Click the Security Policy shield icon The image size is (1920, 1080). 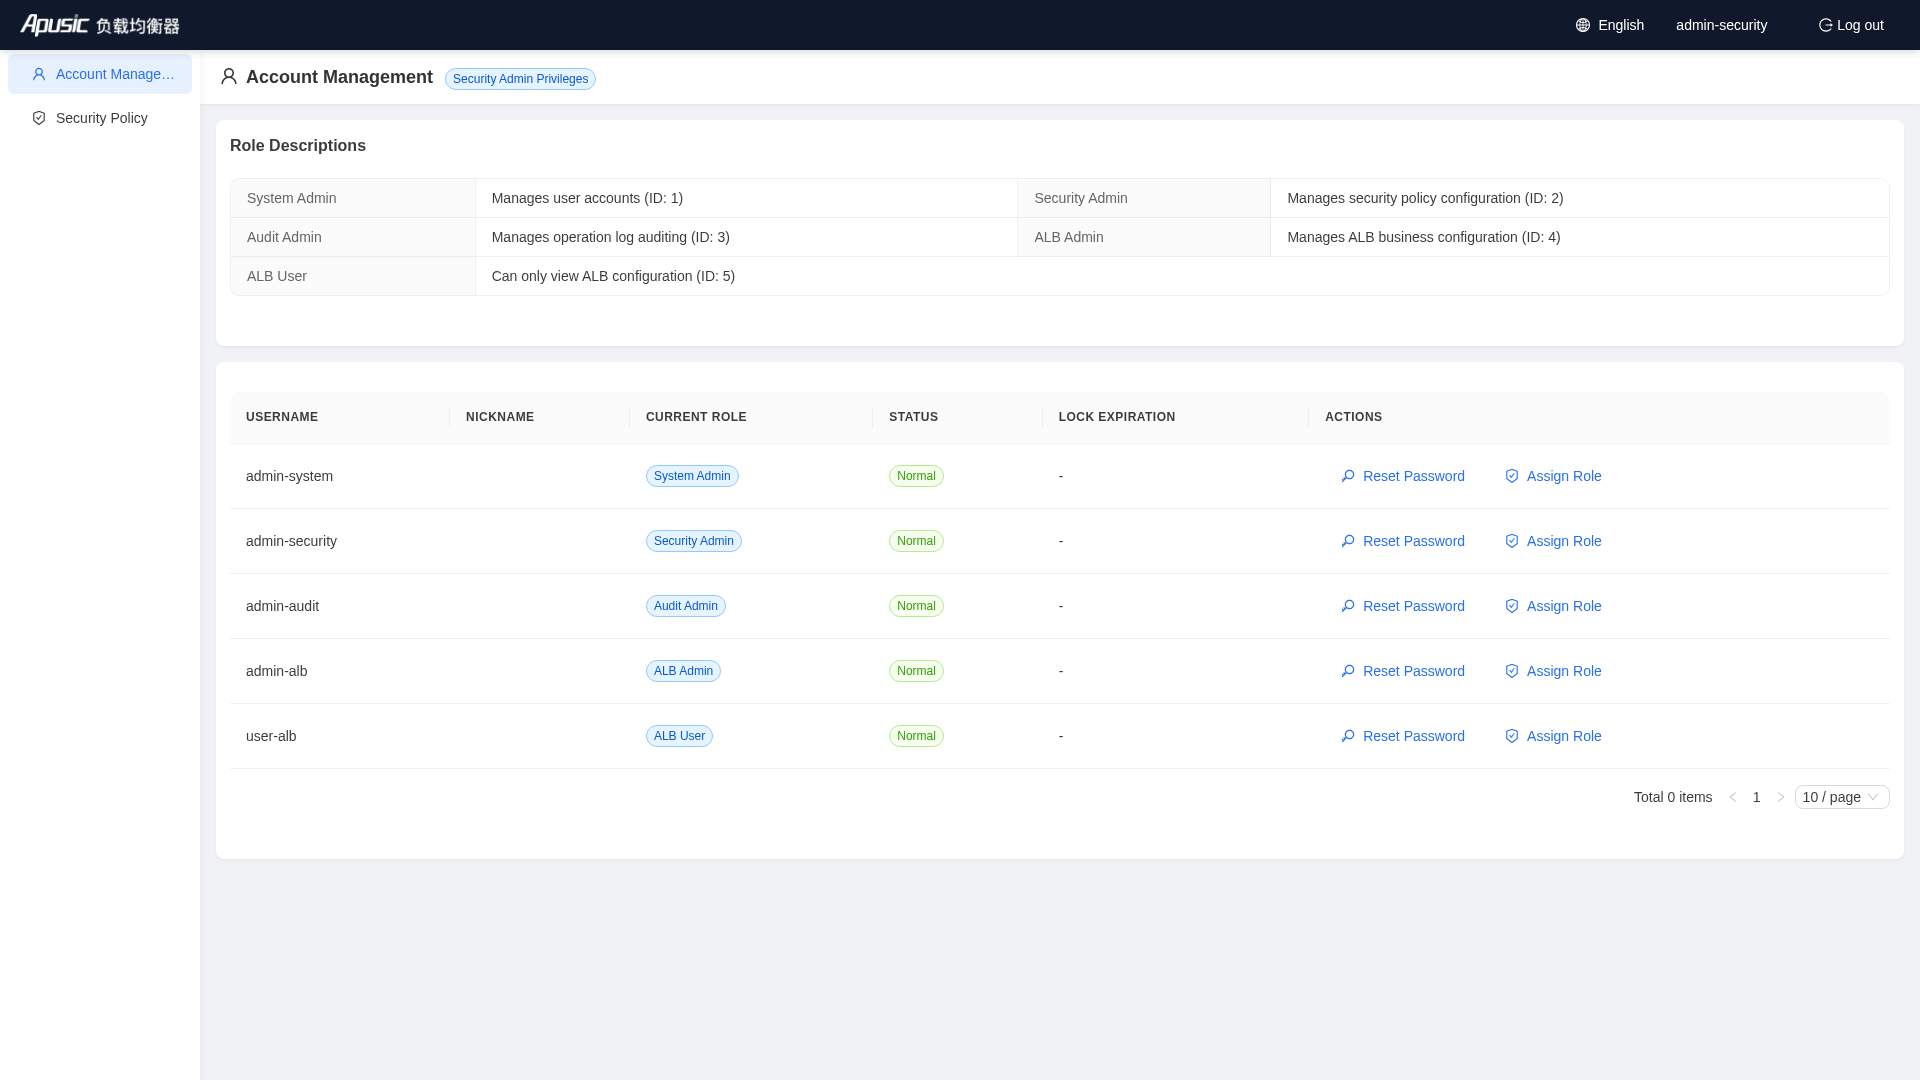[39, 118]
